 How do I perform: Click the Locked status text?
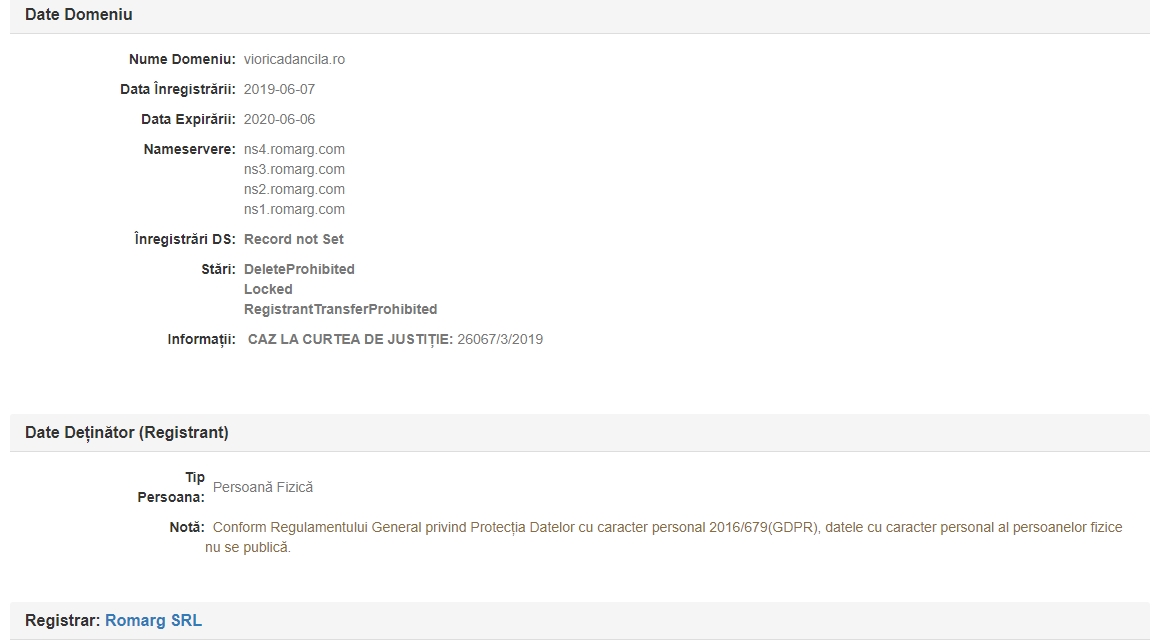[268, 289]
